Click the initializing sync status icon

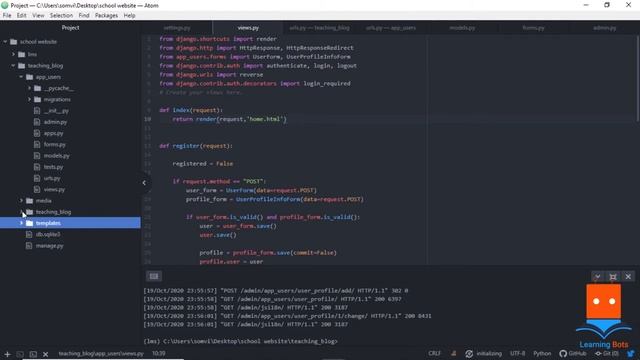469,354
